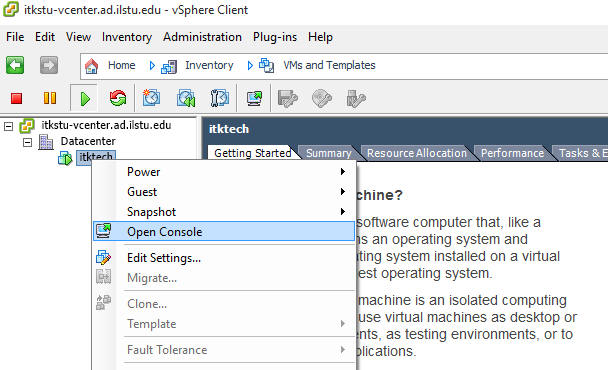
Task: Open the Administration menu
Action: pos(202,37)
